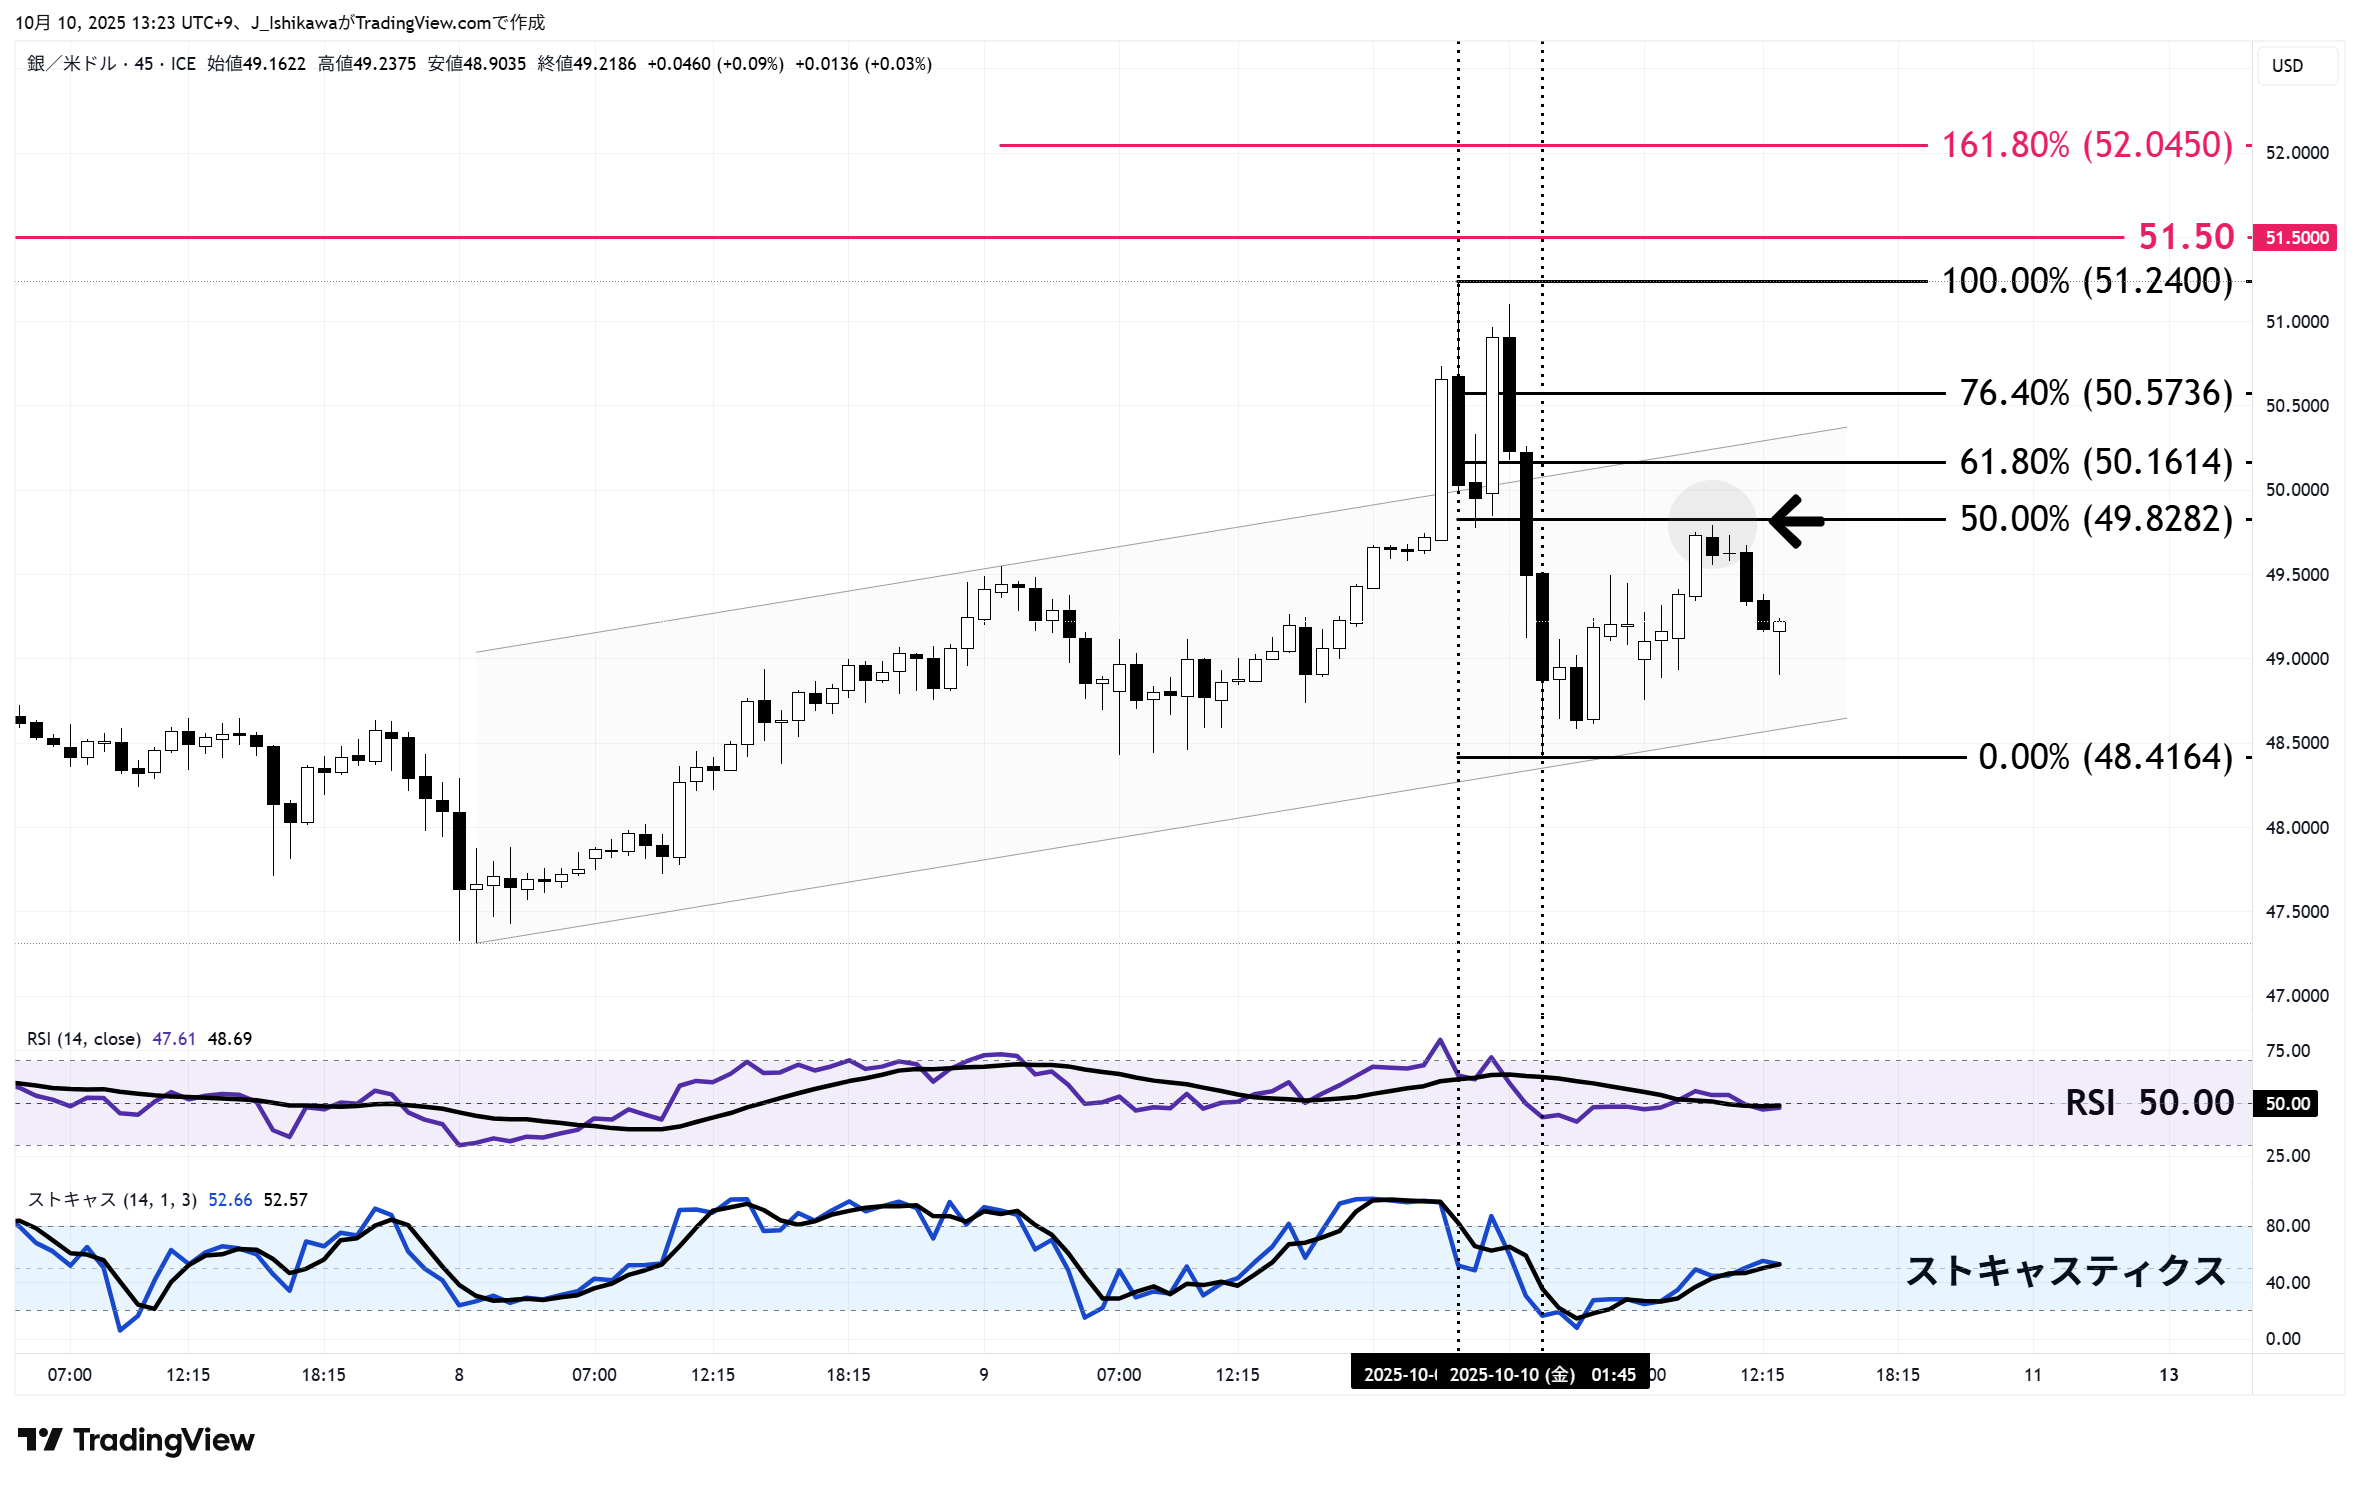Click the 50.00% (49.8282) level label
Screen dimensions: 2360x1485
pyautogui.click(x=2095, y=520)
